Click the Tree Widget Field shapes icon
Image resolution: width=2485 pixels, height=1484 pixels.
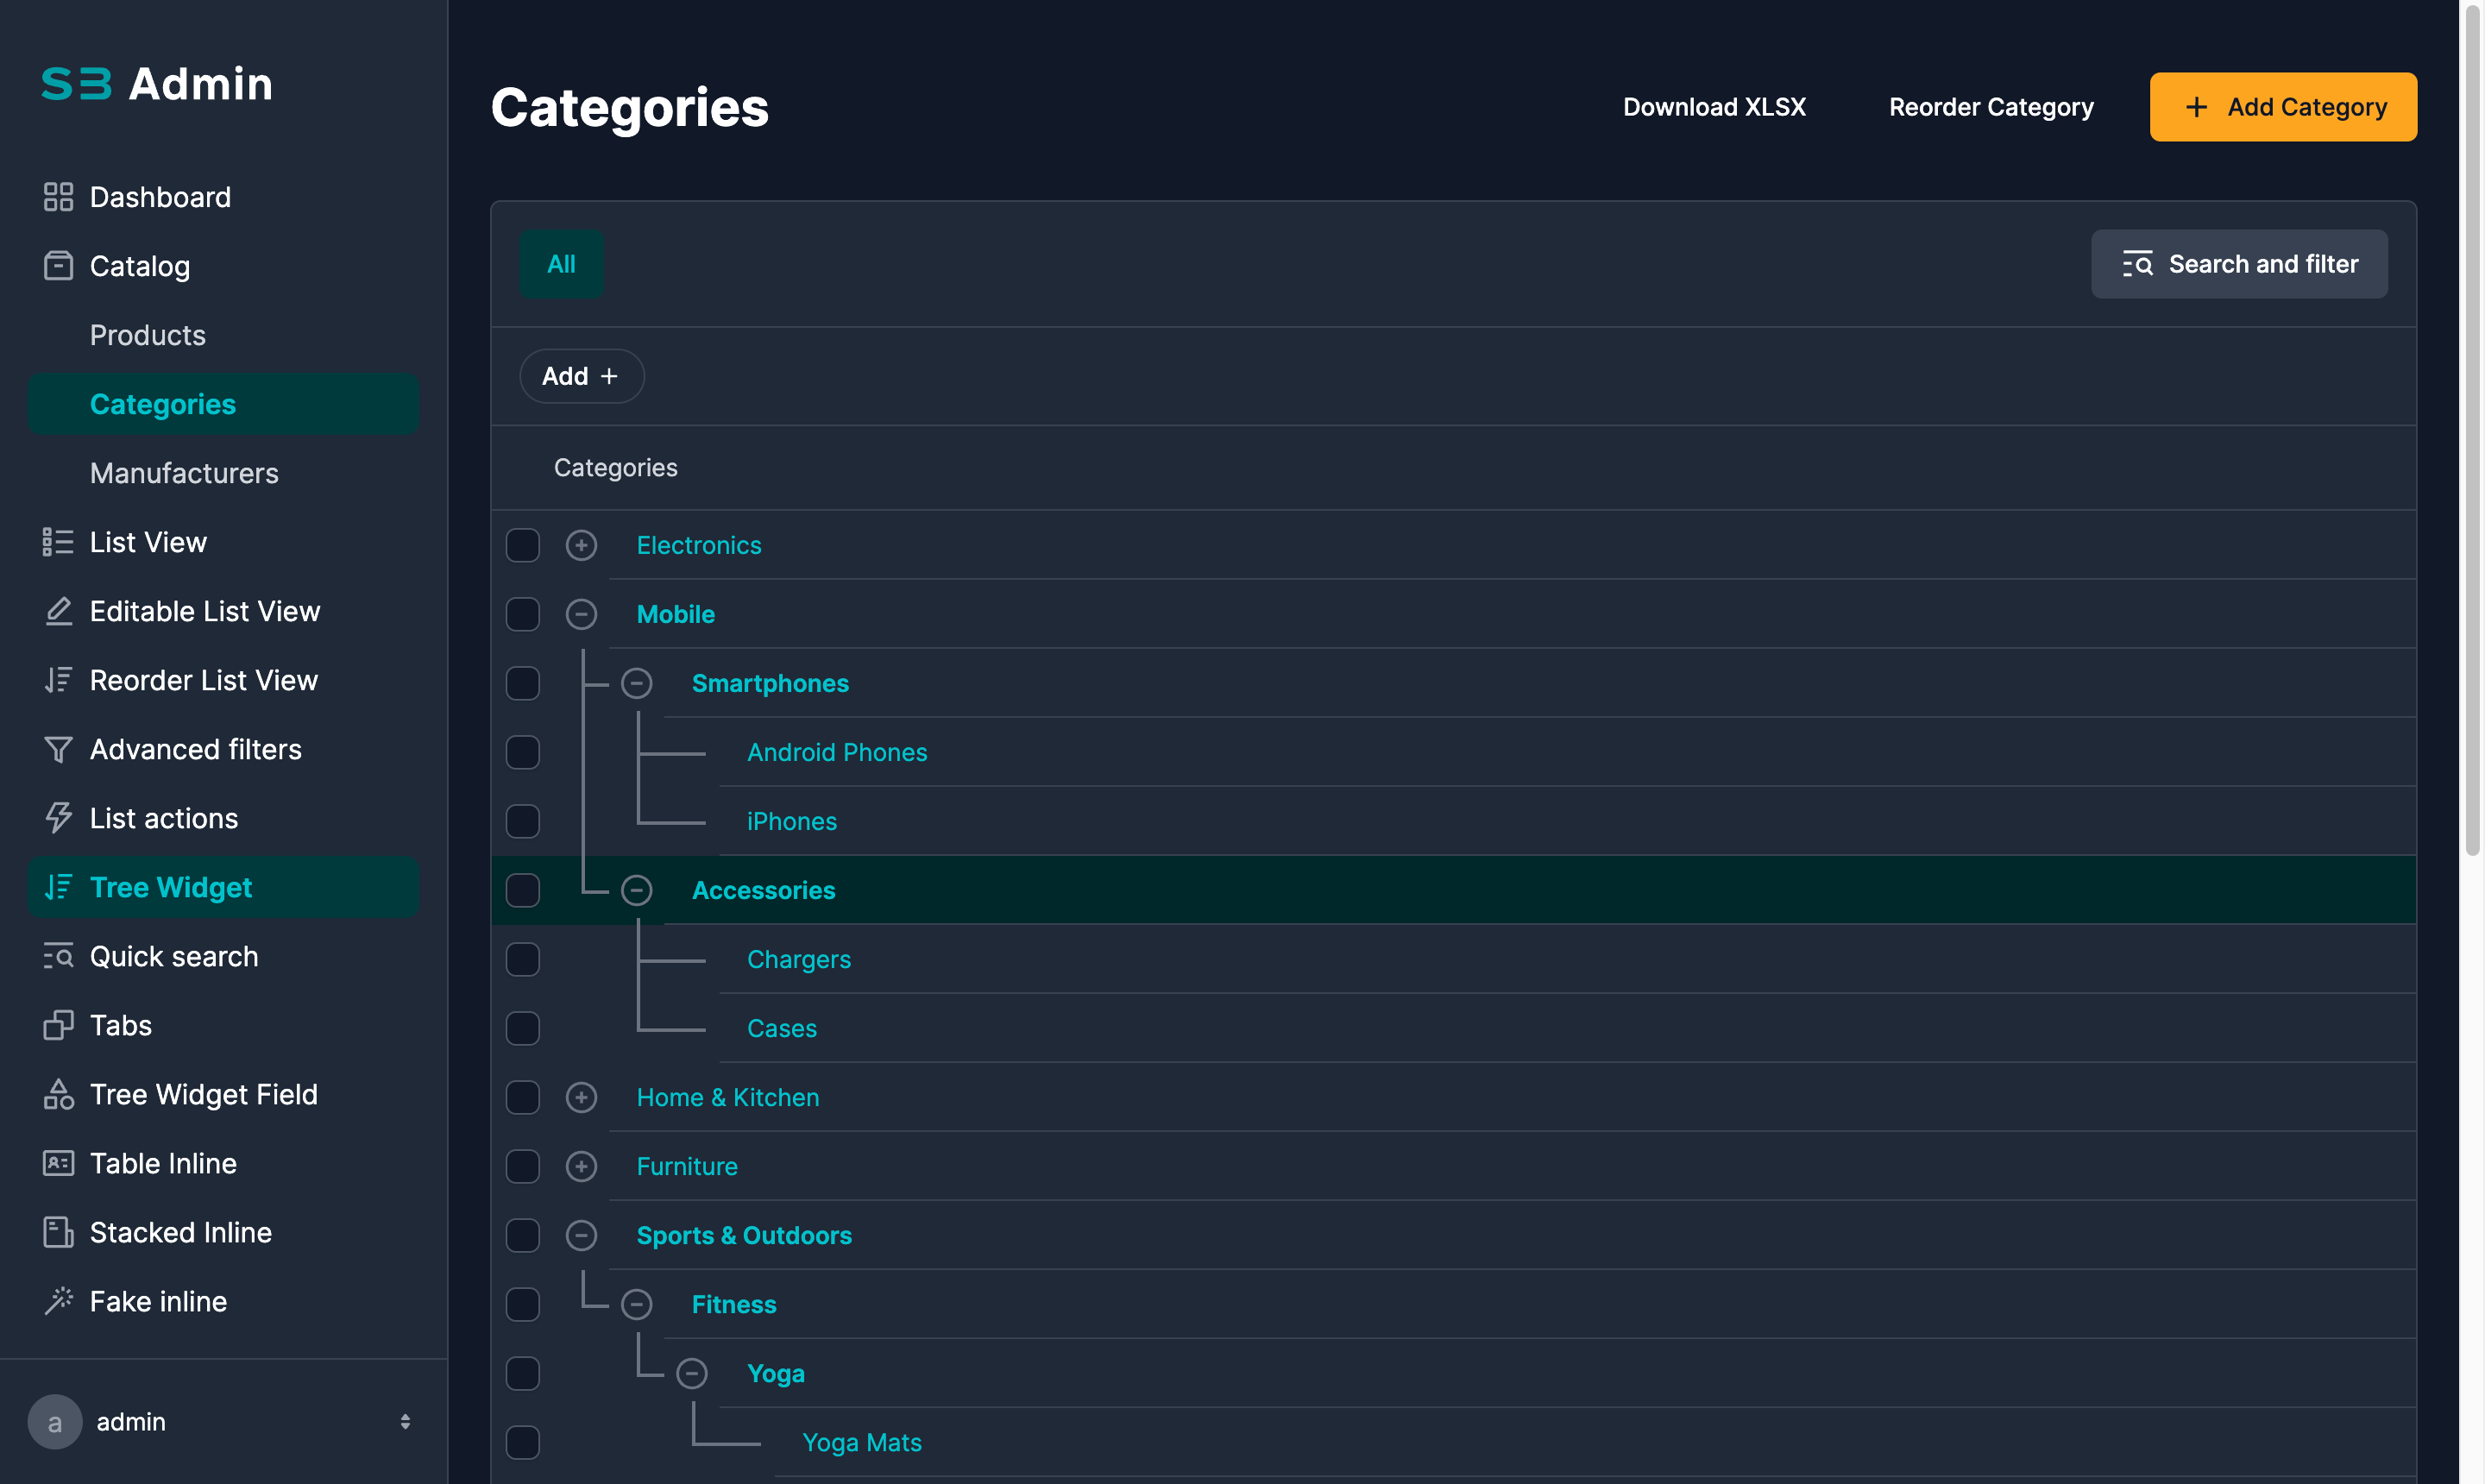coord(58,1094)
